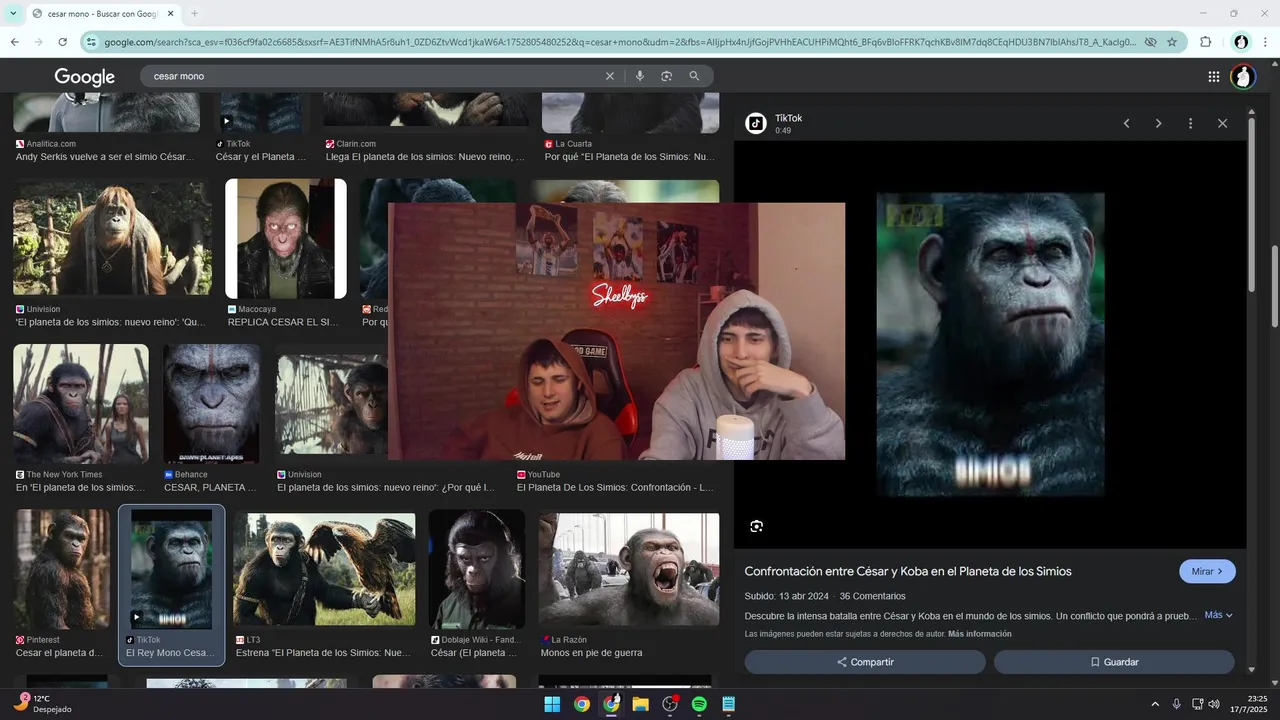Open the weather widget showing 12°C
This screenshot has height=720, width=1280.
(x=42, y=703)
